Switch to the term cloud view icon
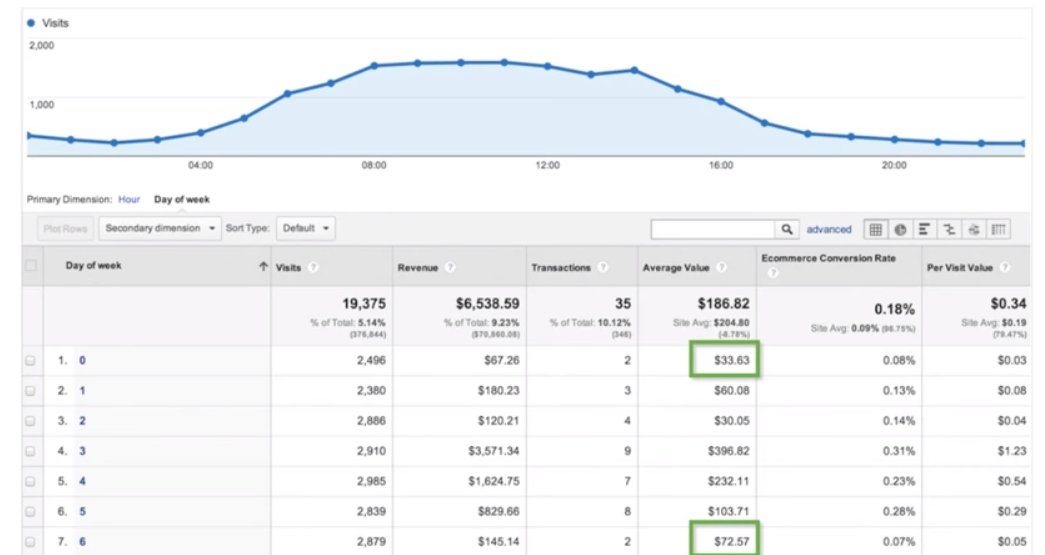 [x=974, y=229]
